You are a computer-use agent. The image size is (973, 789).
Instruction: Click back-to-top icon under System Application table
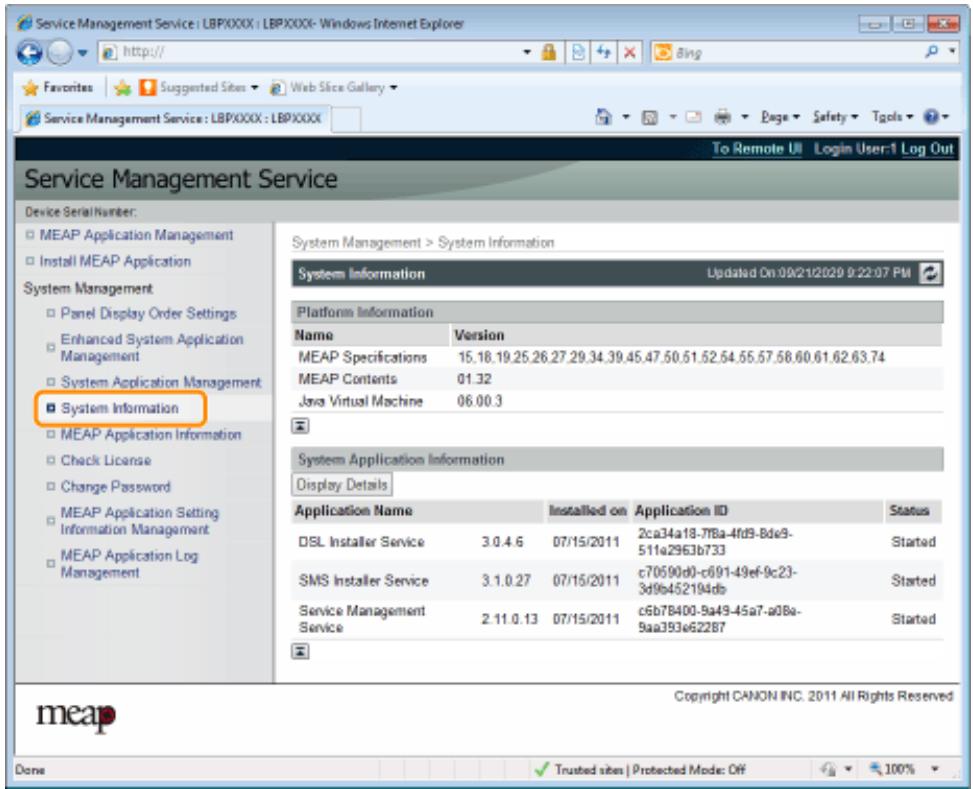click(x=300, y=651)
